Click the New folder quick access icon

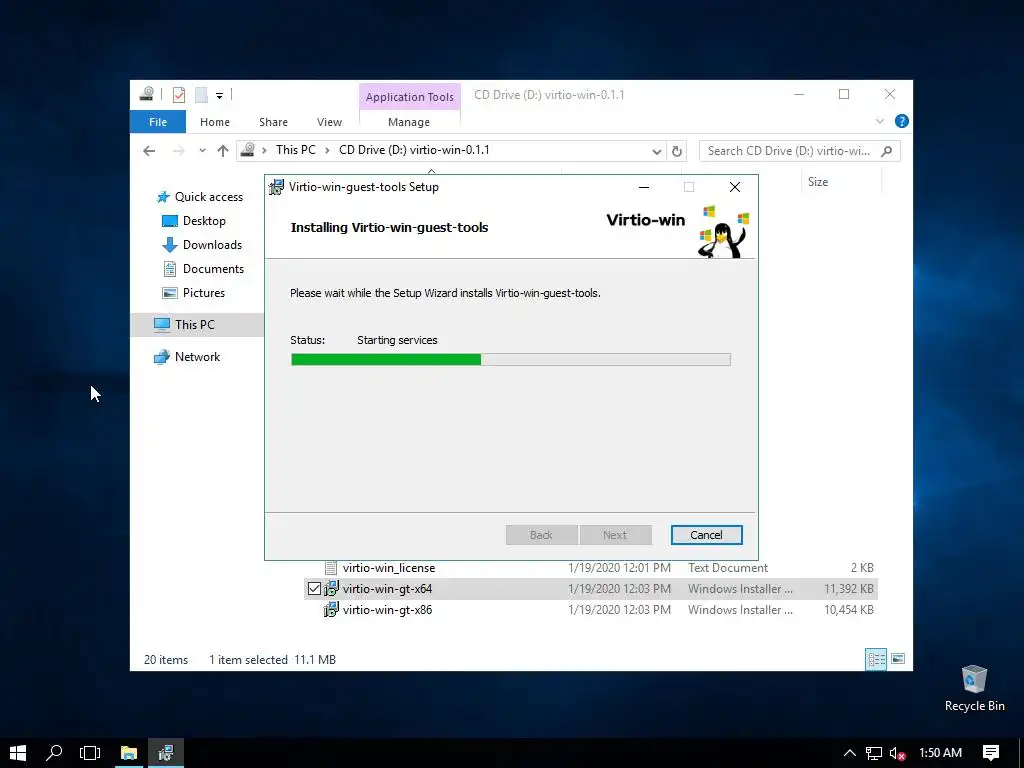[x=201, y=95]
